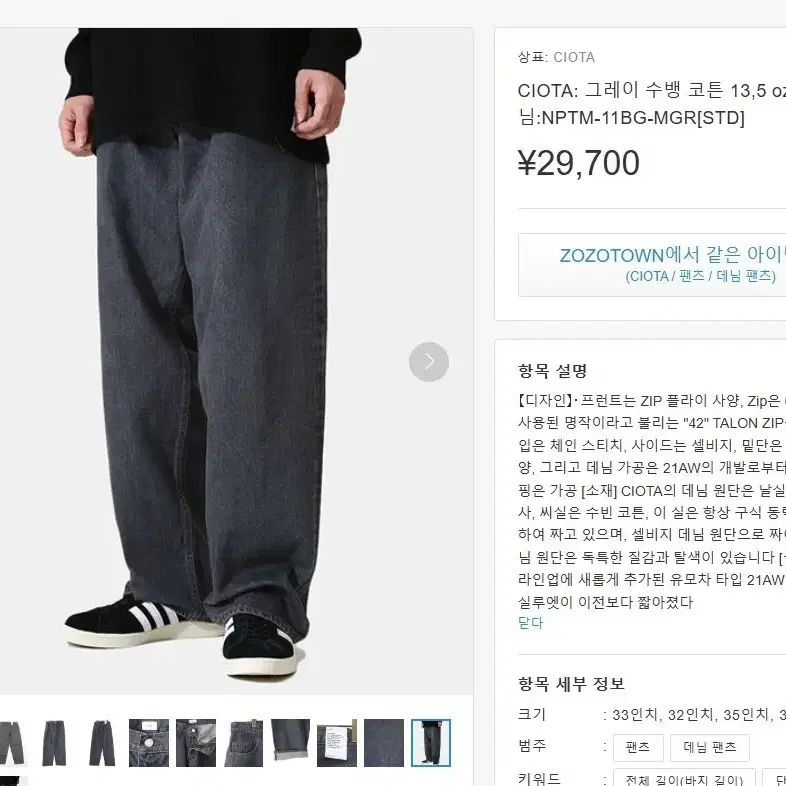This screenshot has width=786, height=786.
Task: Click partially visible thumbnail in second row
Action: [11, 781]
